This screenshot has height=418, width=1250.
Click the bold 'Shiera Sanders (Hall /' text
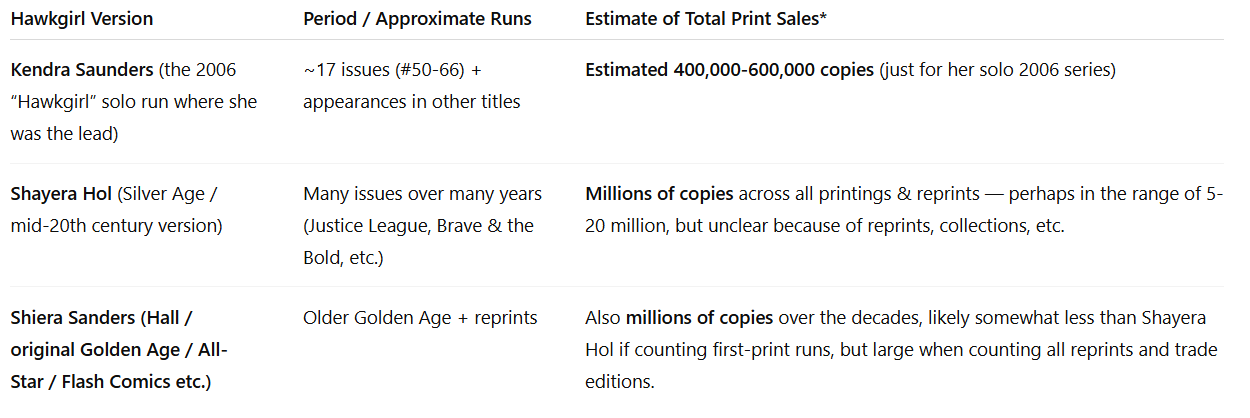102,318
